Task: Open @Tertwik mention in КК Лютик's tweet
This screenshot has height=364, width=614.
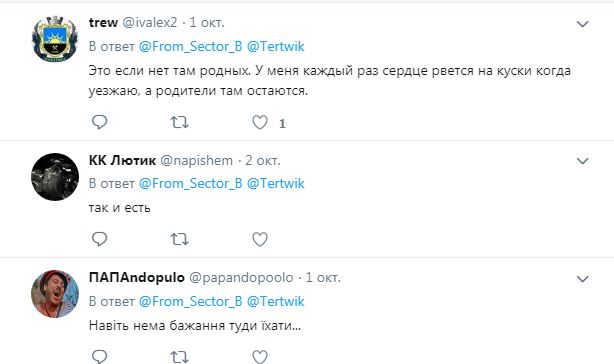Action: click(275, 184)
